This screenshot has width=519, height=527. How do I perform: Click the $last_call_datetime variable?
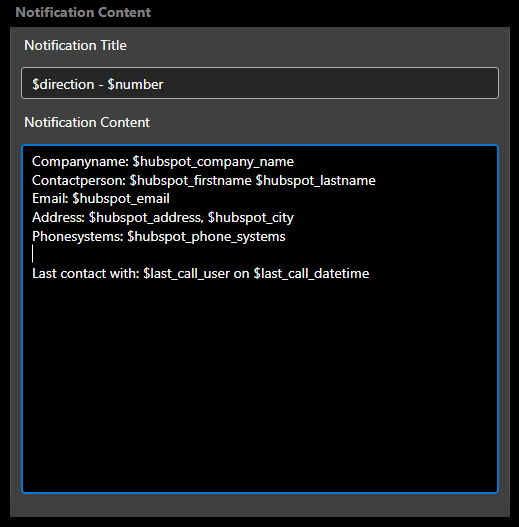coord(311,273)
